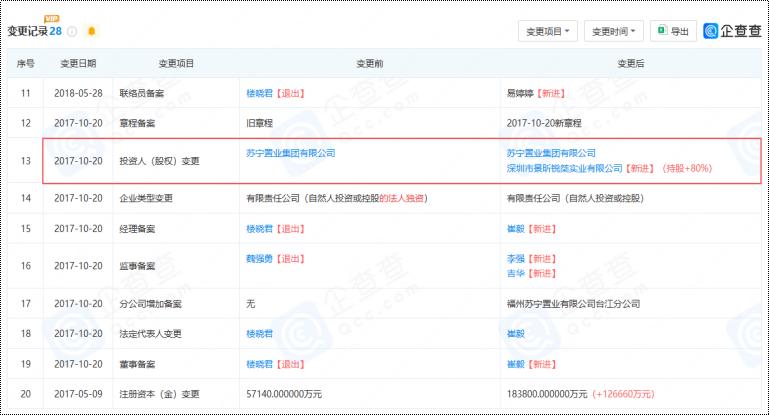Click 易婷婷 in row 11
770x416 pixels.
click(520, 93)
